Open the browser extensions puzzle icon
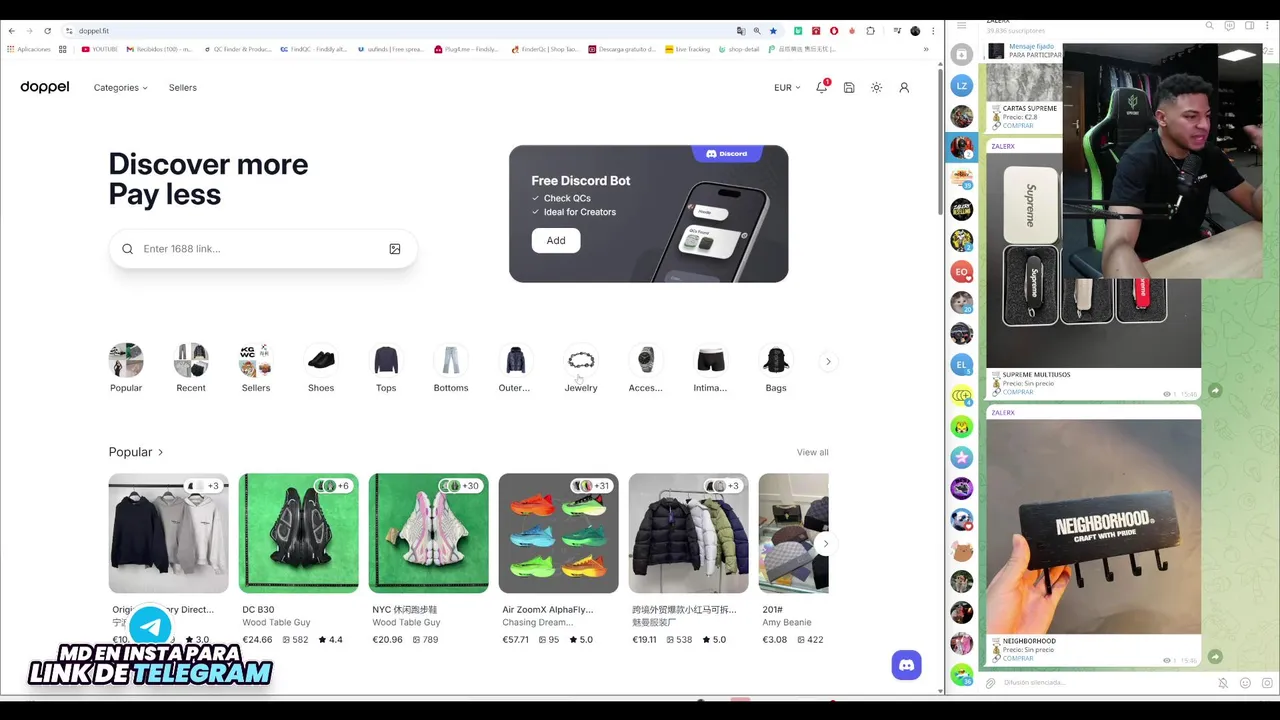This screenshot has height=720, width=1280. click(870, 31)
